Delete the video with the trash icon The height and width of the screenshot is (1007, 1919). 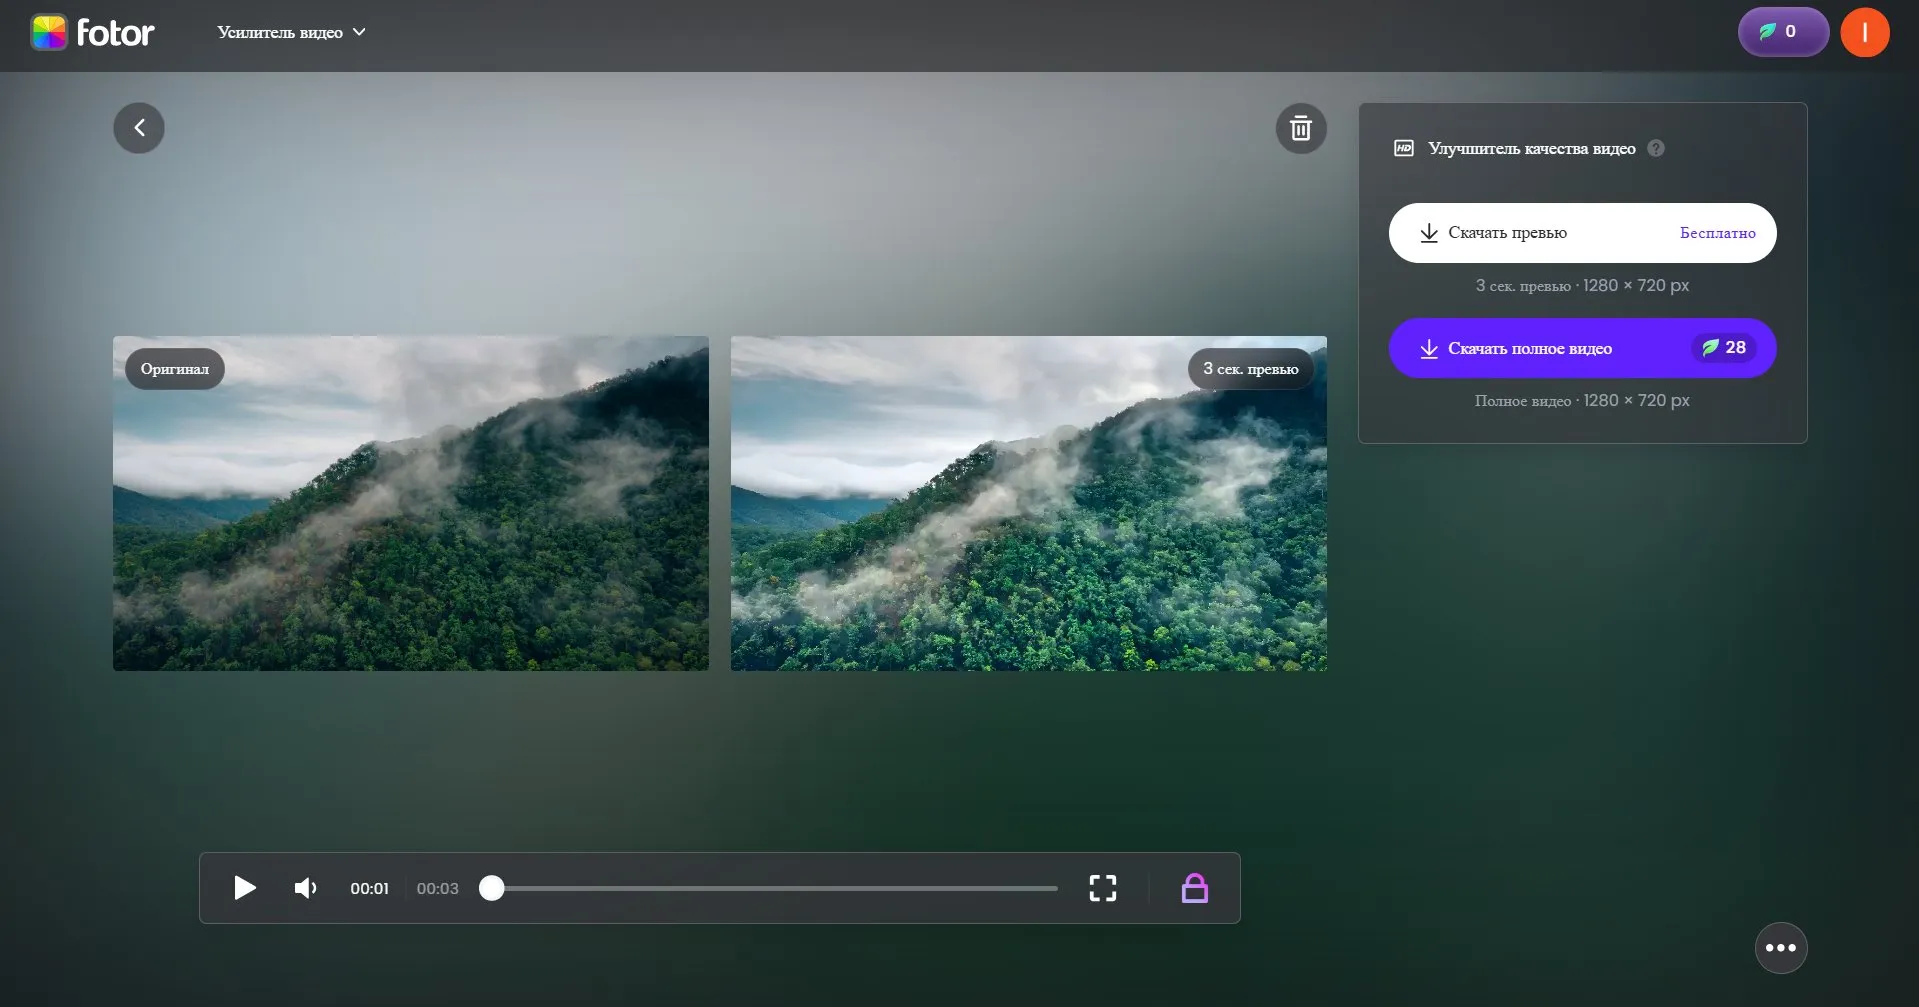coord(1300,128)
